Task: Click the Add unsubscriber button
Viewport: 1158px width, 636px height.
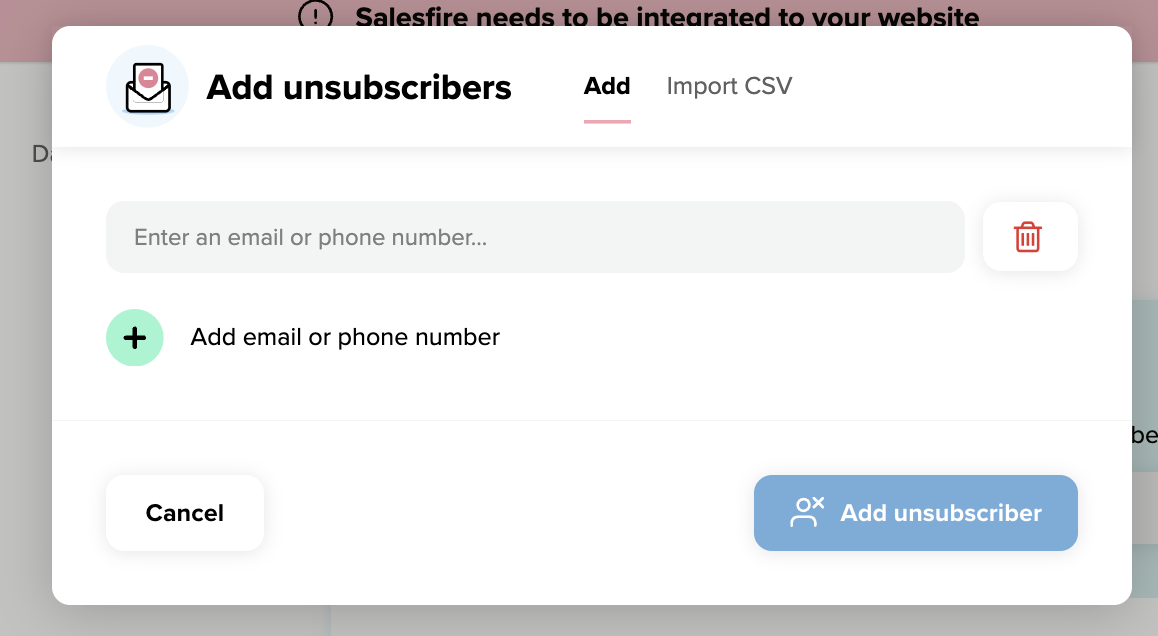Action: pos(915,512)
